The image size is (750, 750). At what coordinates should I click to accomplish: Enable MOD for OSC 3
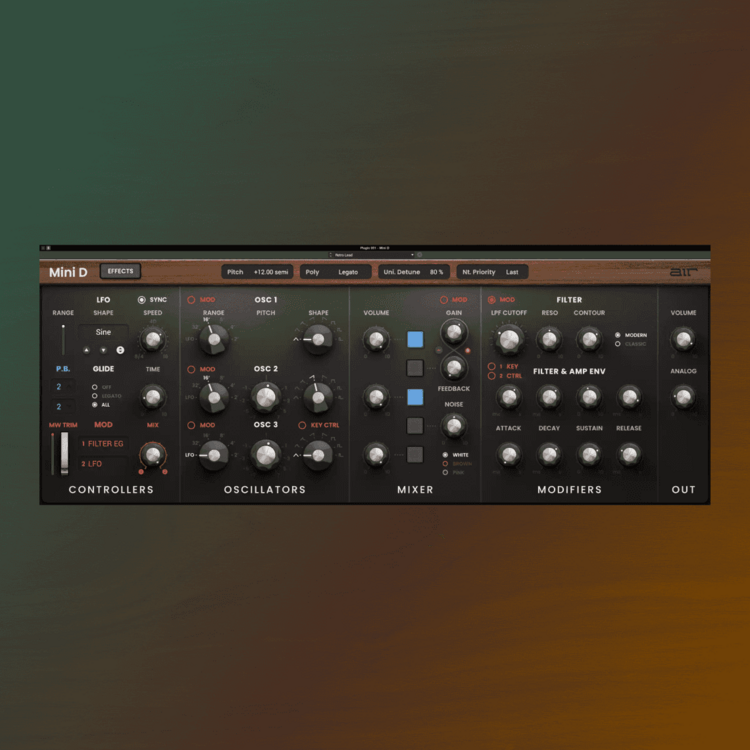(191, 425)
